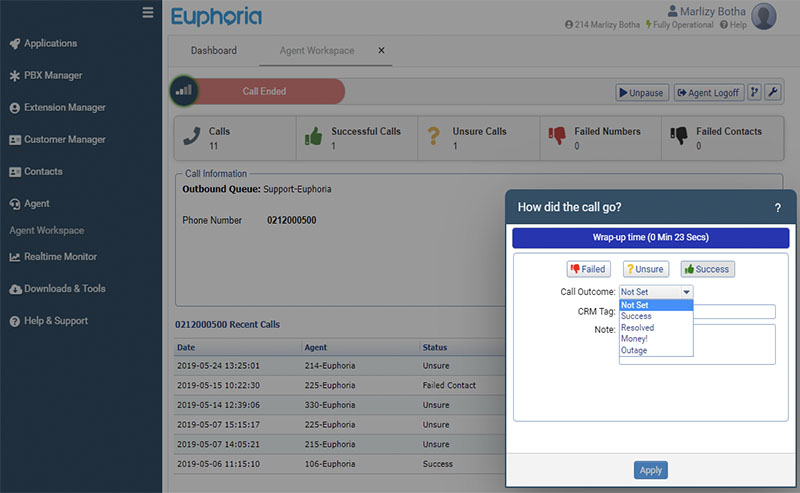
Task: Click the question icon for Help & Support
Action: 15,322
